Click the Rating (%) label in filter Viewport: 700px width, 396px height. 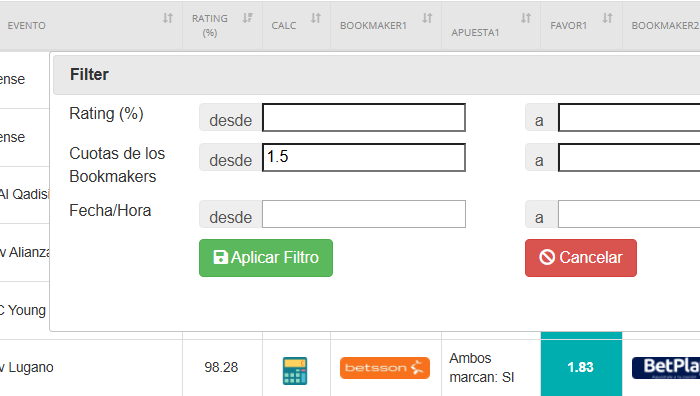tap(106, 114)
